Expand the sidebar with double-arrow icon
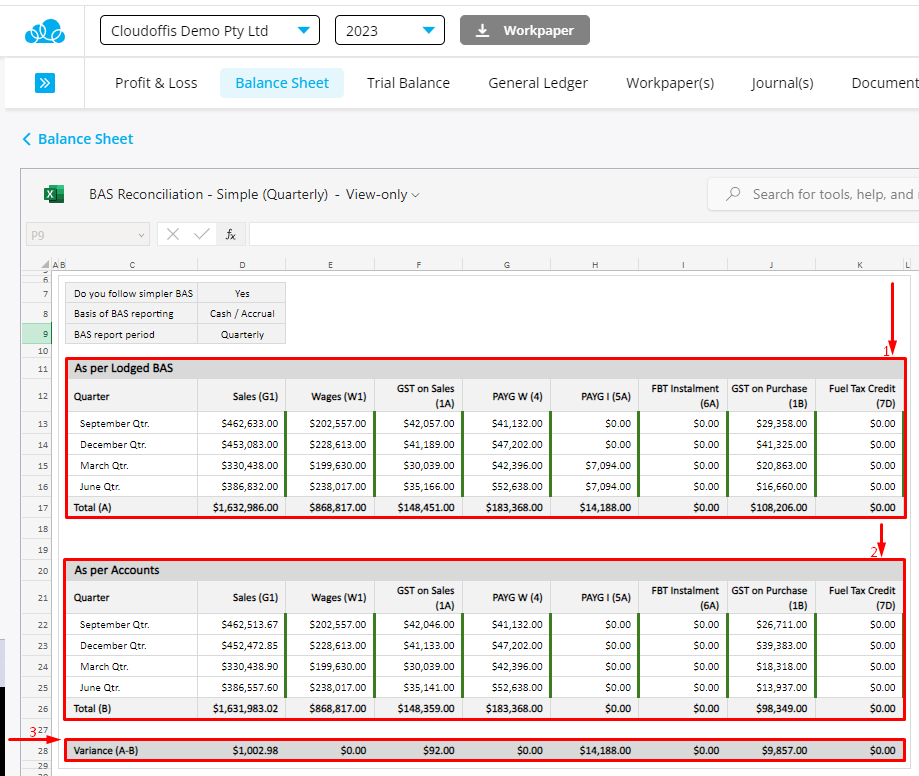Image resolution: width=919 pixels, height=776 pixels. [45, 83]
